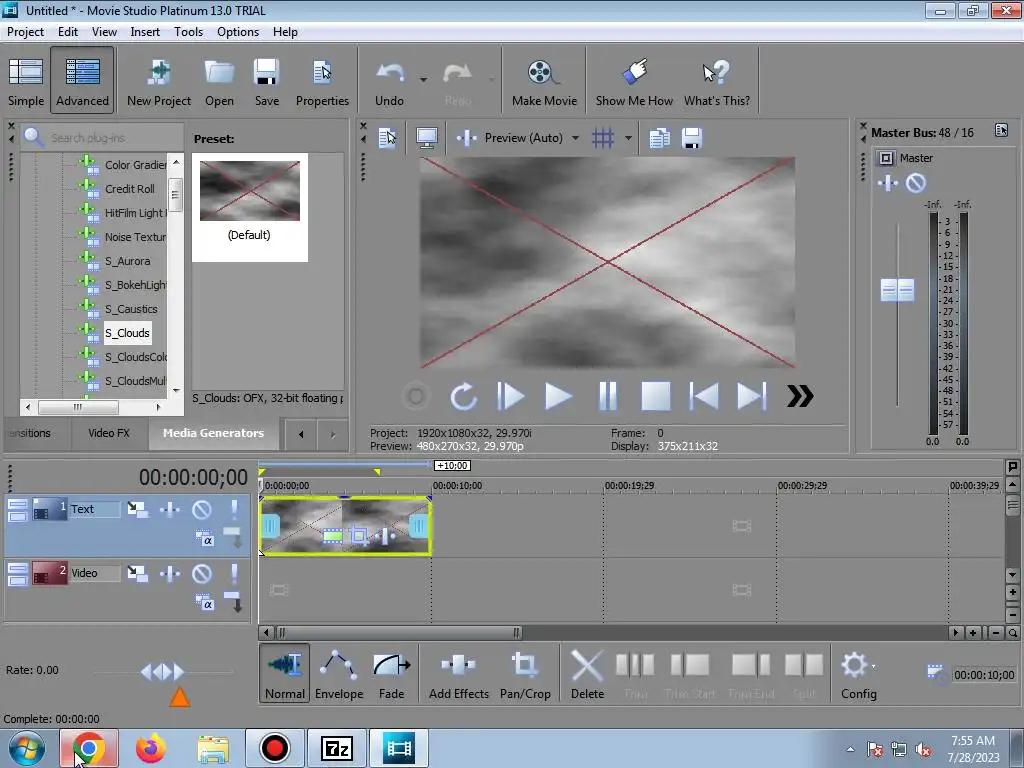Show previous tabs with left arrow
This screenshot has height=768, width=1024.
pyautogui.click(x=301, y=434)
